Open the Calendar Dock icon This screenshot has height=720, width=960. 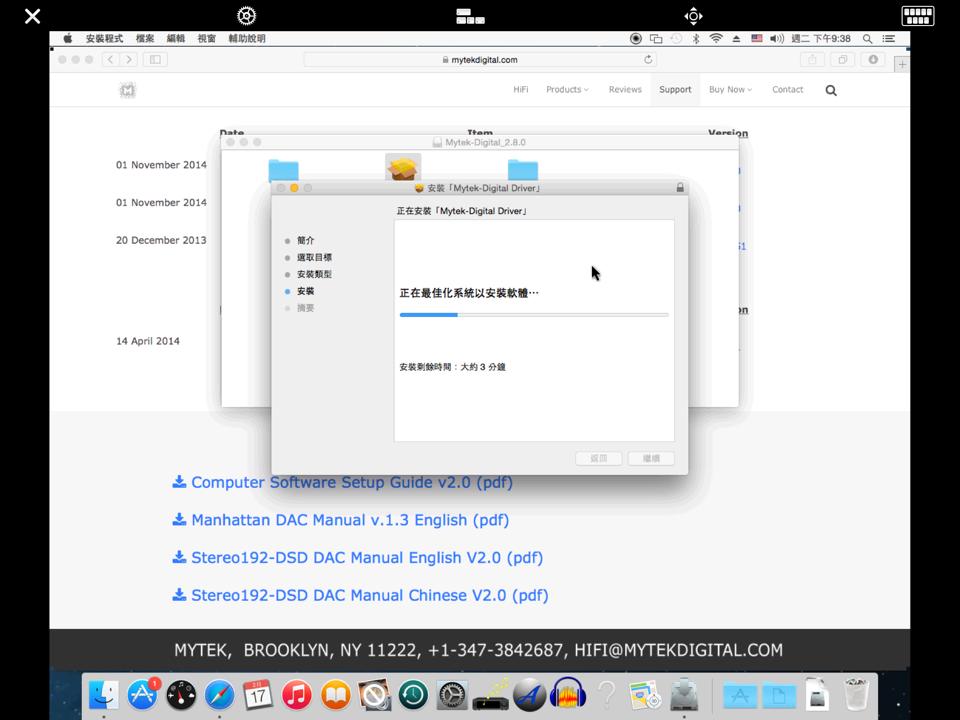tap(258, 696)
